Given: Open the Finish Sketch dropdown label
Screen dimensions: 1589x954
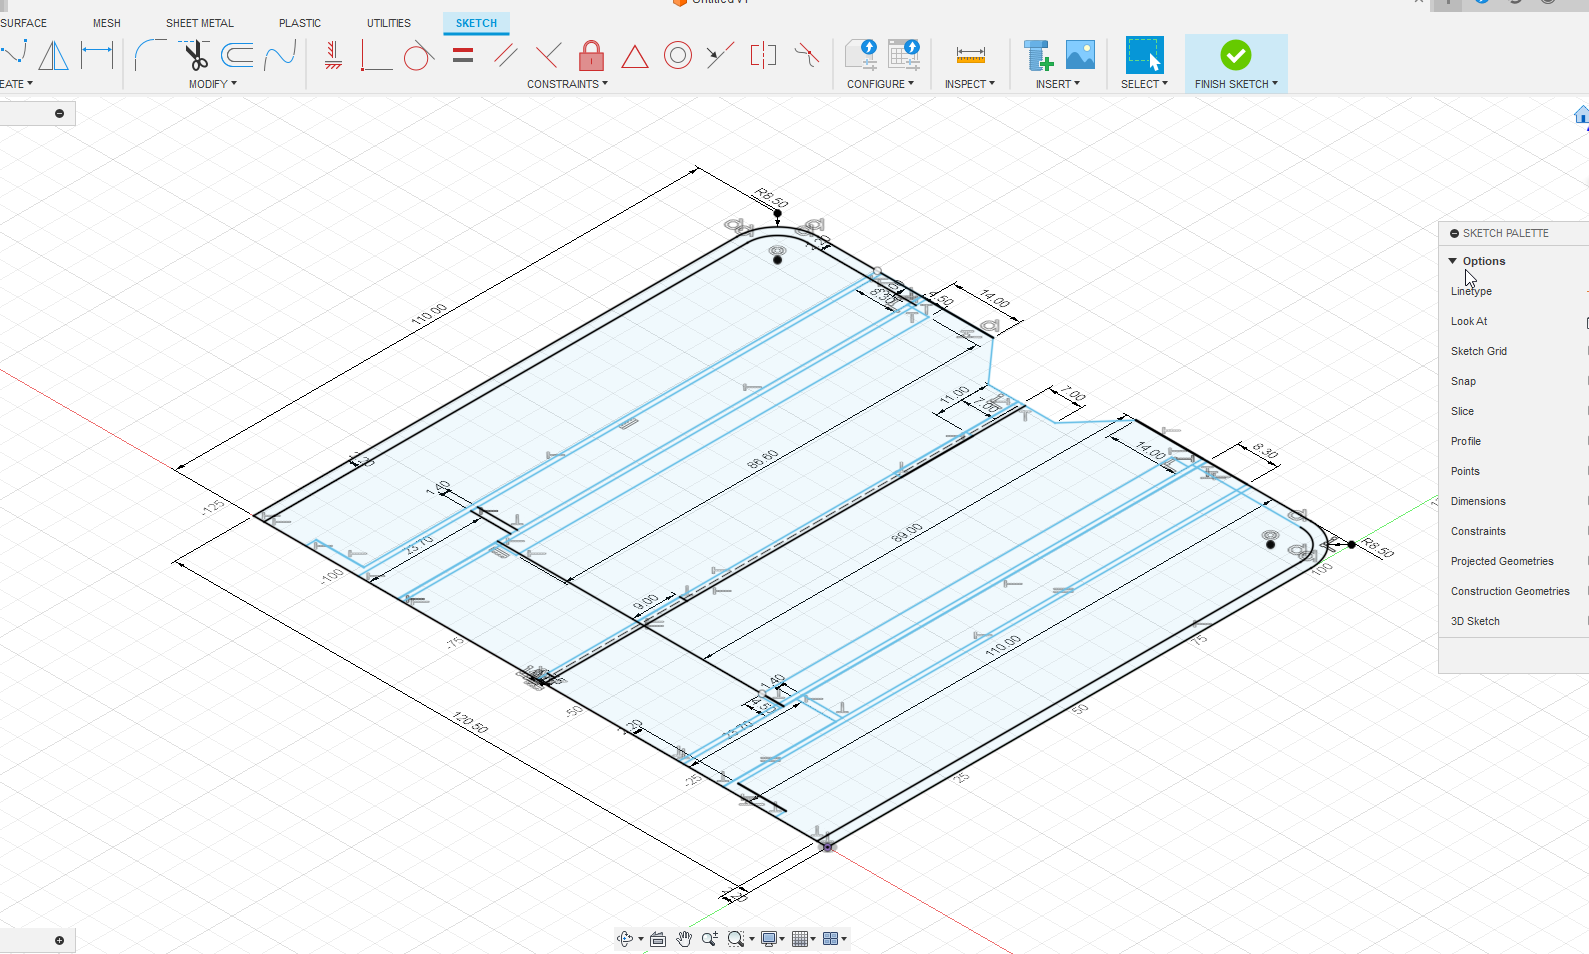Looking at the screenshot, I should [x=1236, y=84].
